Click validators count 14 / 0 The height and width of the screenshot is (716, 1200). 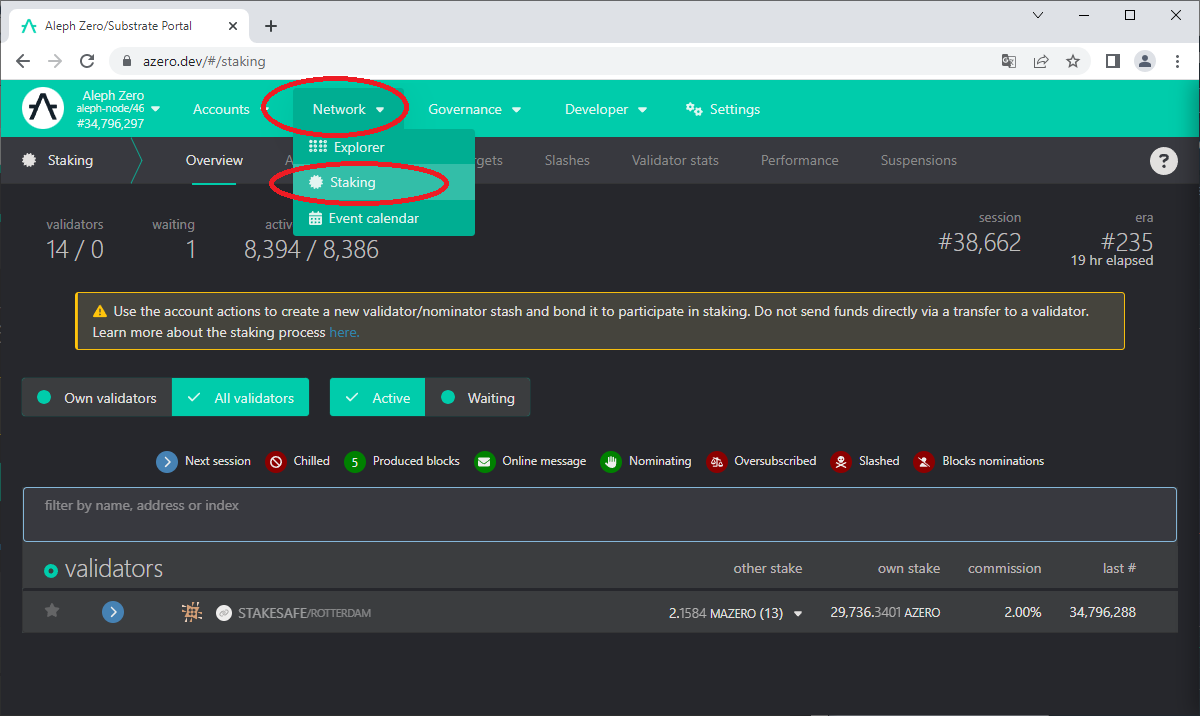(75, 249)
